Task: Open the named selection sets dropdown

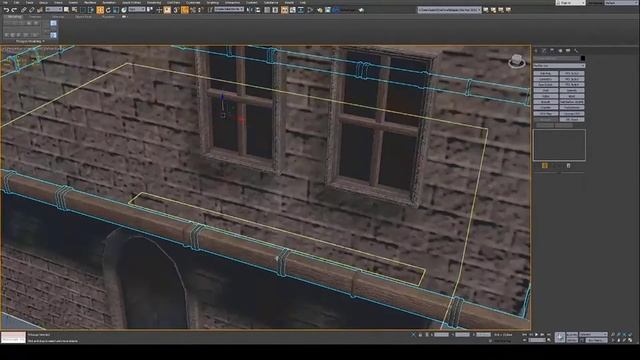Action: 229,9
